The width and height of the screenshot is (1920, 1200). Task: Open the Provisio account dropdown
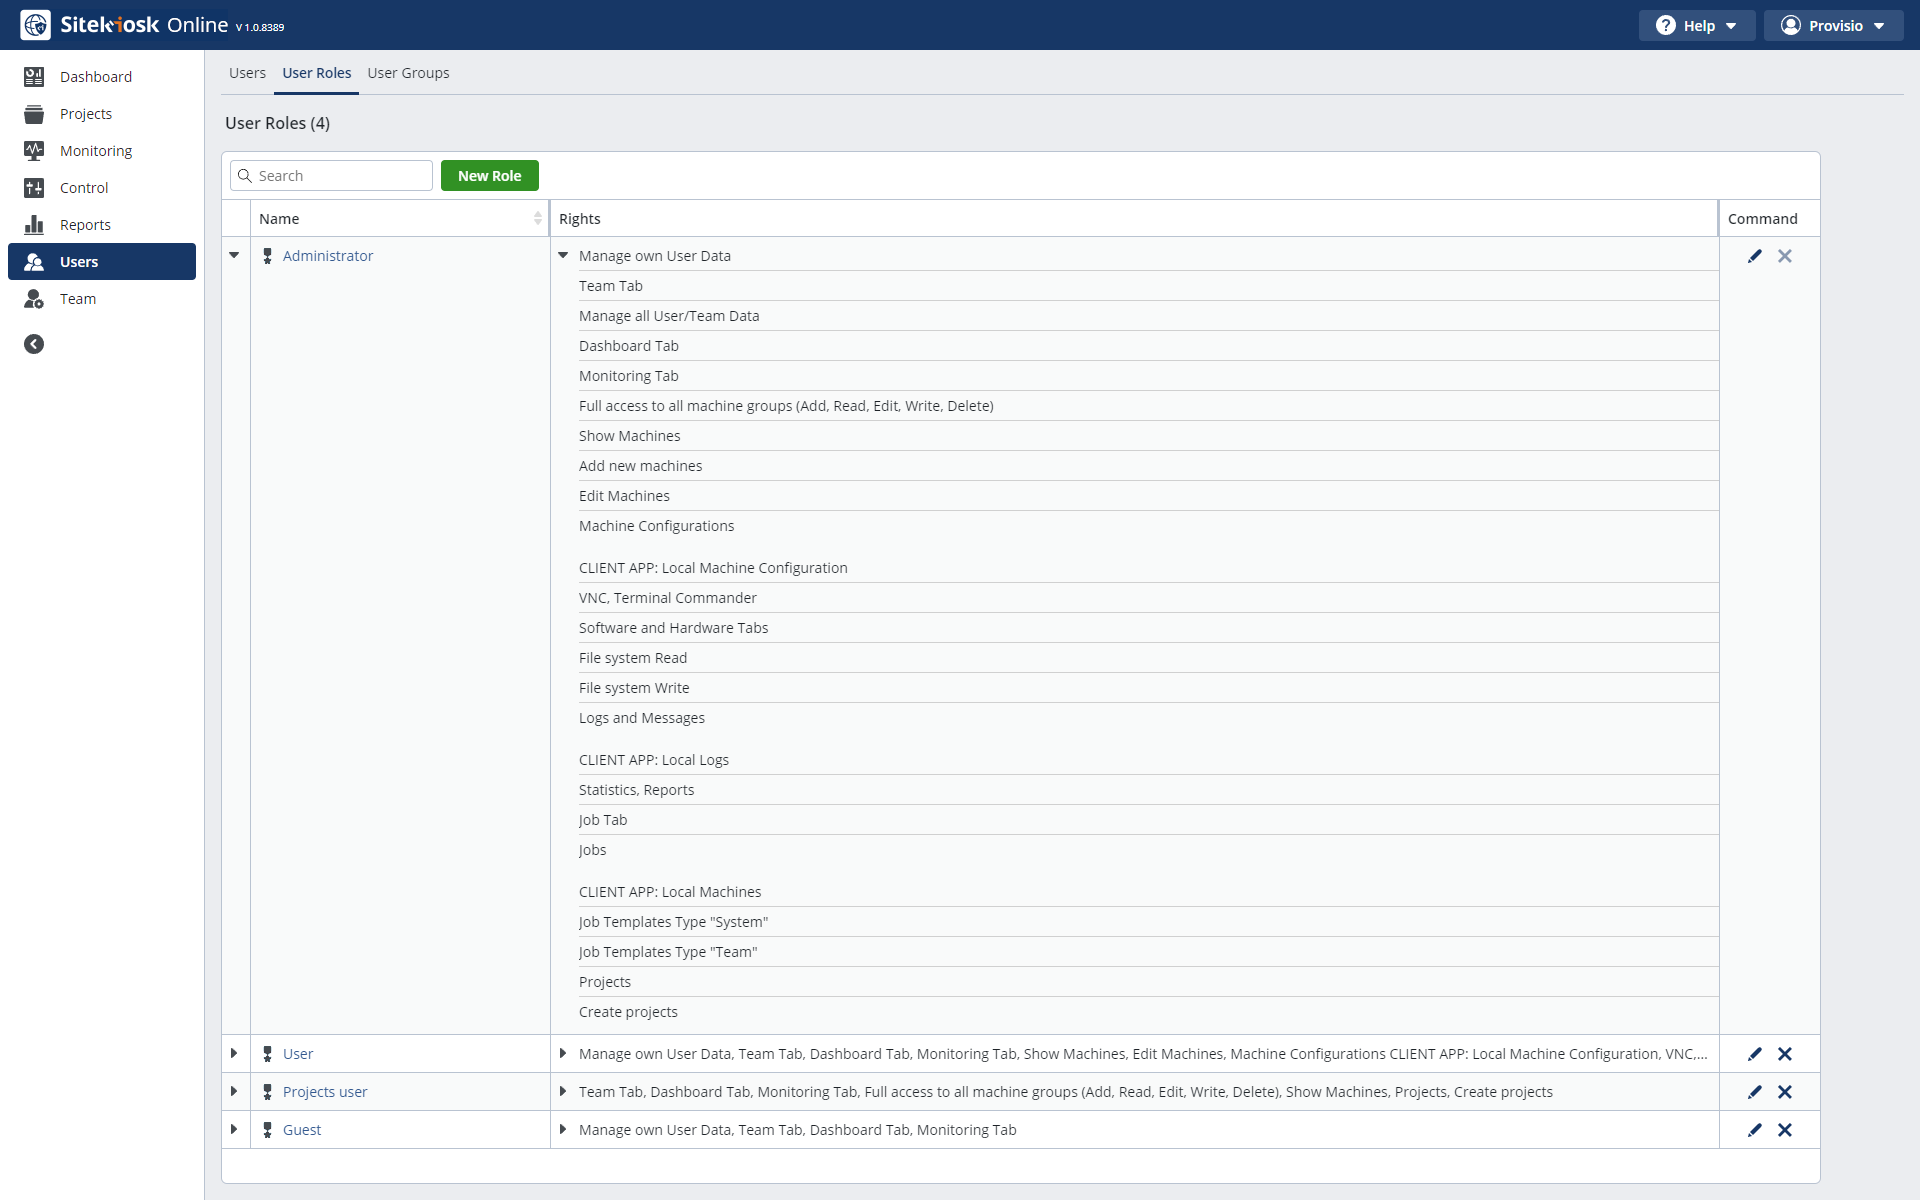point(1832,26)
